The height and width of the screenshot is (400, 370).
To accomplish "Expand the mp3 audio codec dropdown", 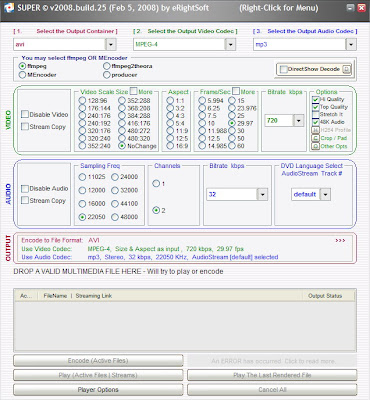I will click(351, 44).
